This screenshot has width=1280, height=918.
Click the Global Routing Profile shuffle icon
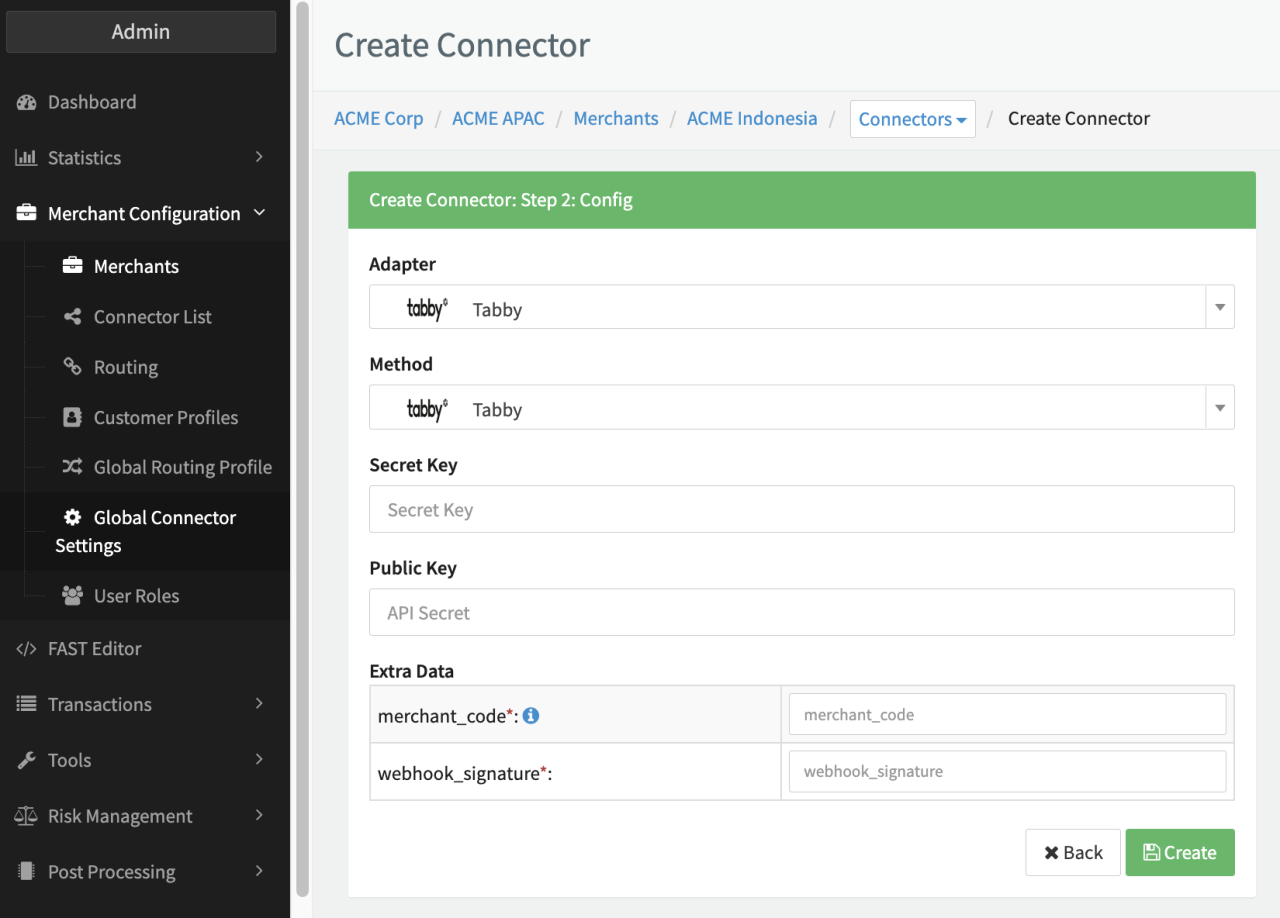(x=72, y=467)
